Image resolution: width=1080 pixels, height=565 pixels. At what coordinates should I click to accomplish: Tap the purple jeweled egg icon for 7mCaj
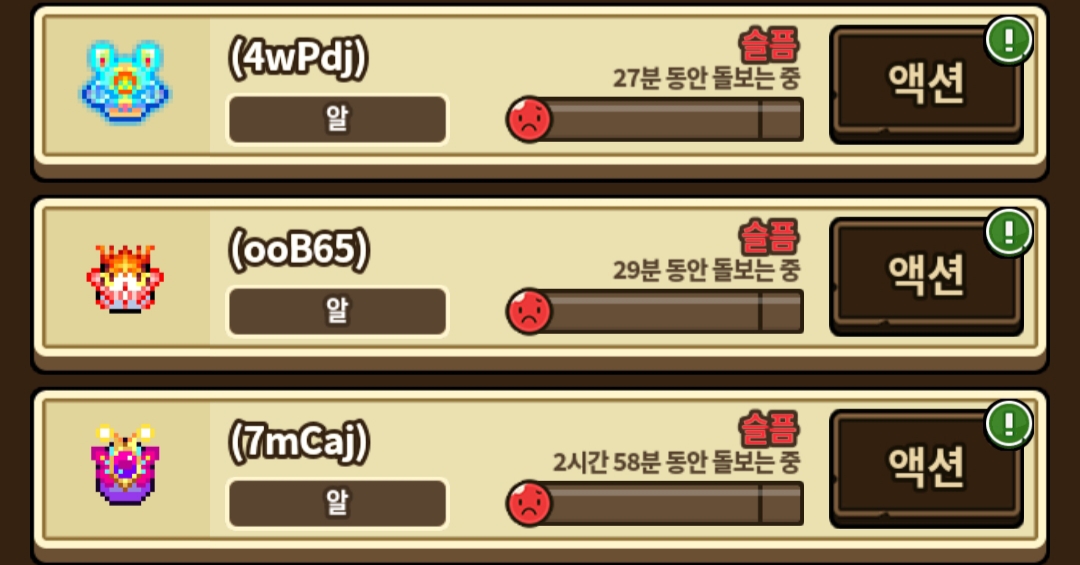point(125,465)
